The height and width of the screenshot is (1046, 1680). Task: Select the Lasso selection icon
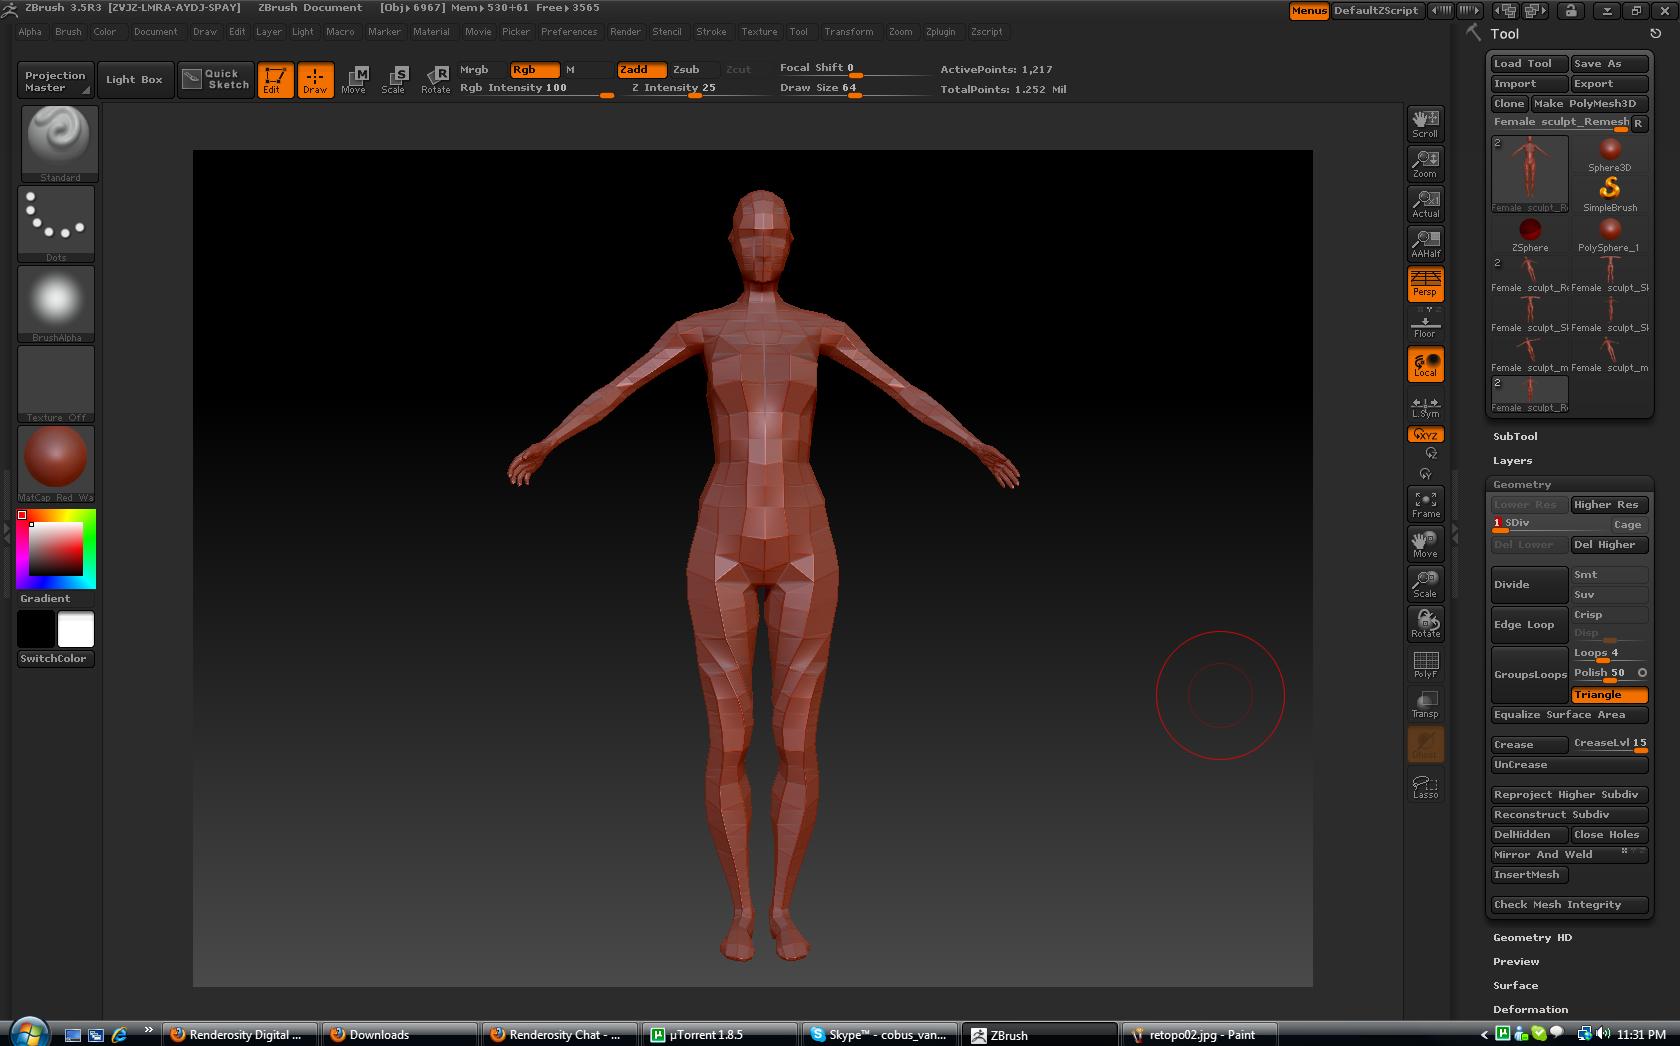tap(1425, 785)
